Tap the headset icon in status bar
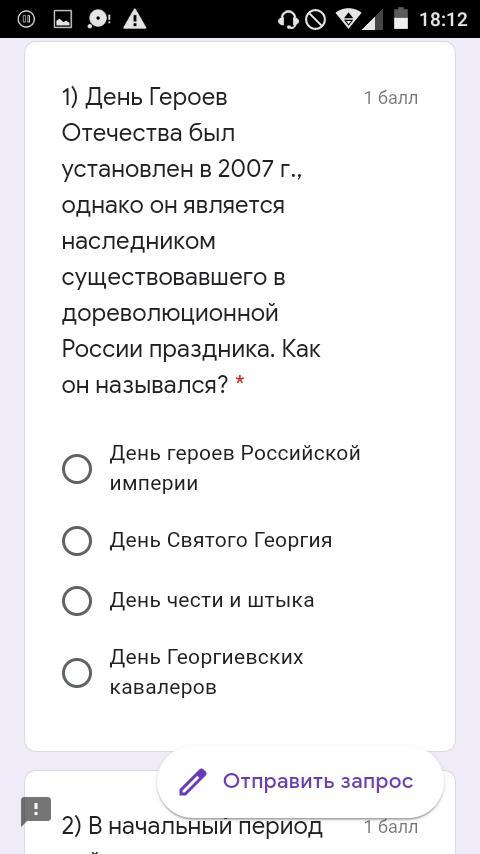The height and width of the screenshot is (854, 480). tap(288, 20)
